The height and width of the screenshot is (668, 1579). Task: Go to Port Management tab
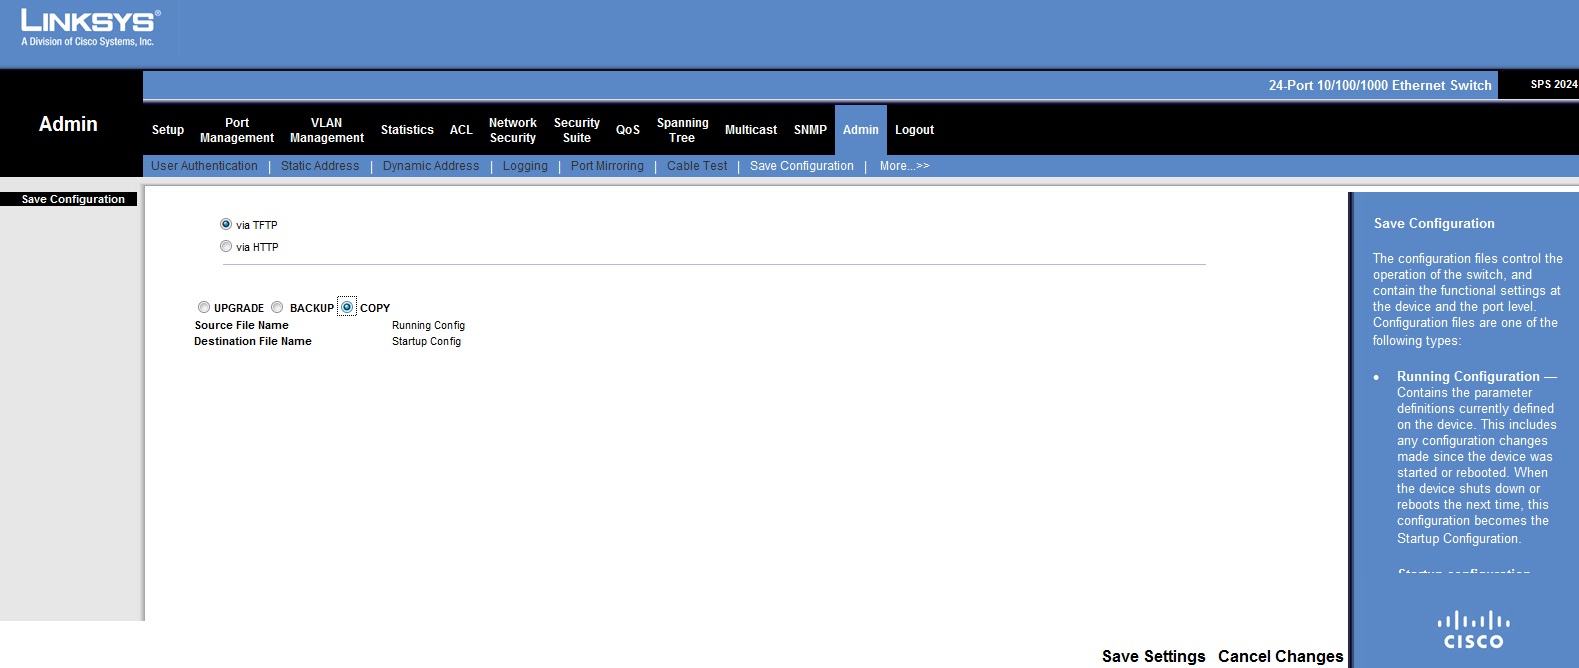(x=237, y=130)
